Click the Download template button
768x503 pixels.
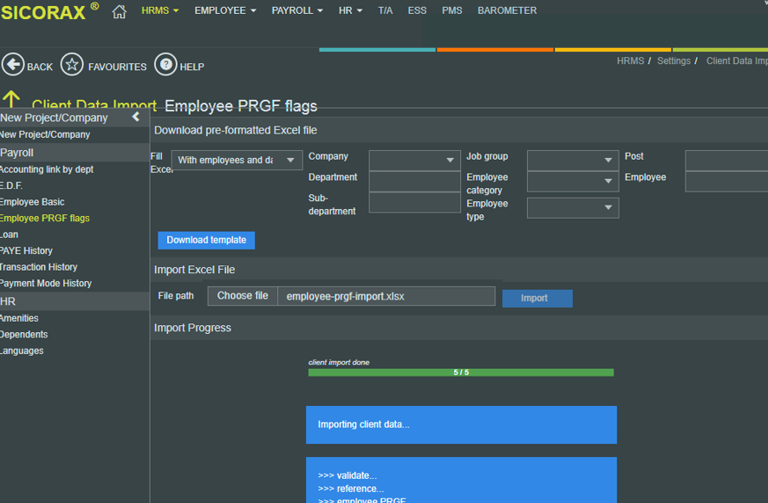tap(206, 240)
